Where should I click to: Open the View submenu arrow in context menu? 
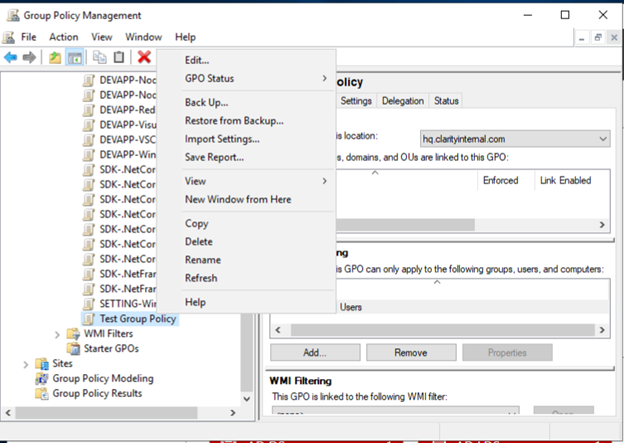click(325, 181)
